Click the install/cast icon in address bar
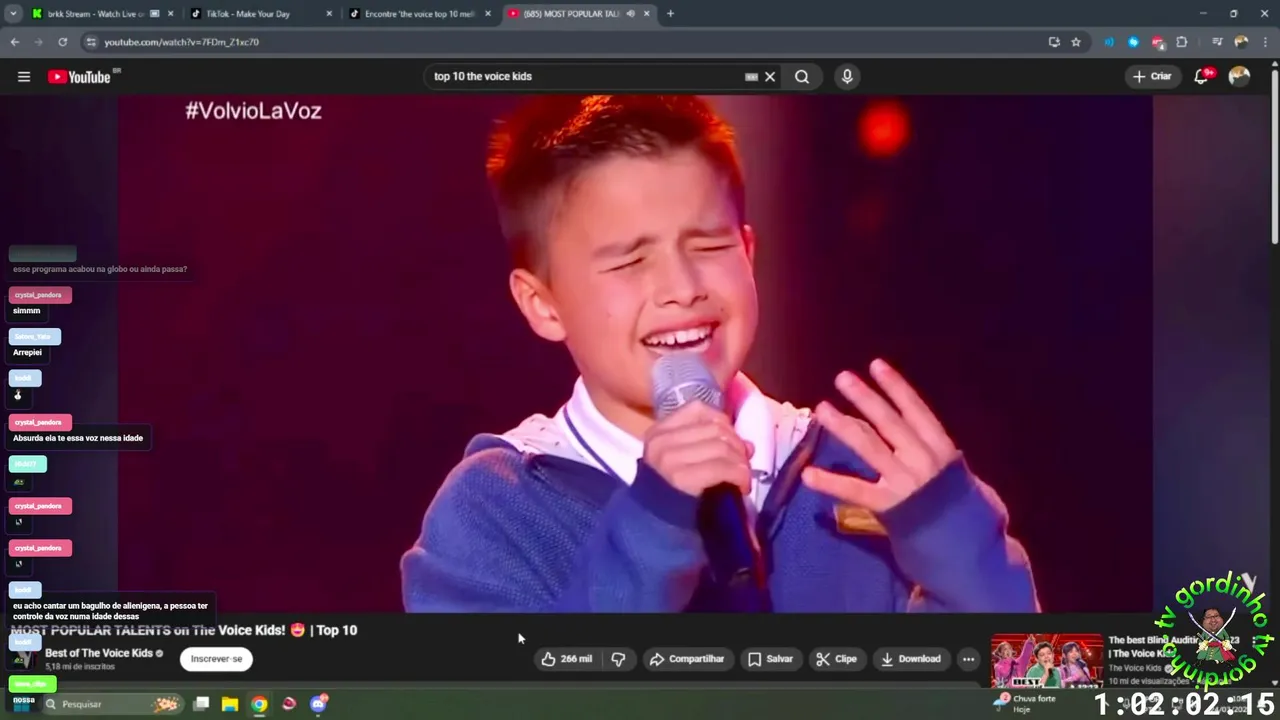Viewport: 1280px width, 720px height. click(x=1054, y=42)
